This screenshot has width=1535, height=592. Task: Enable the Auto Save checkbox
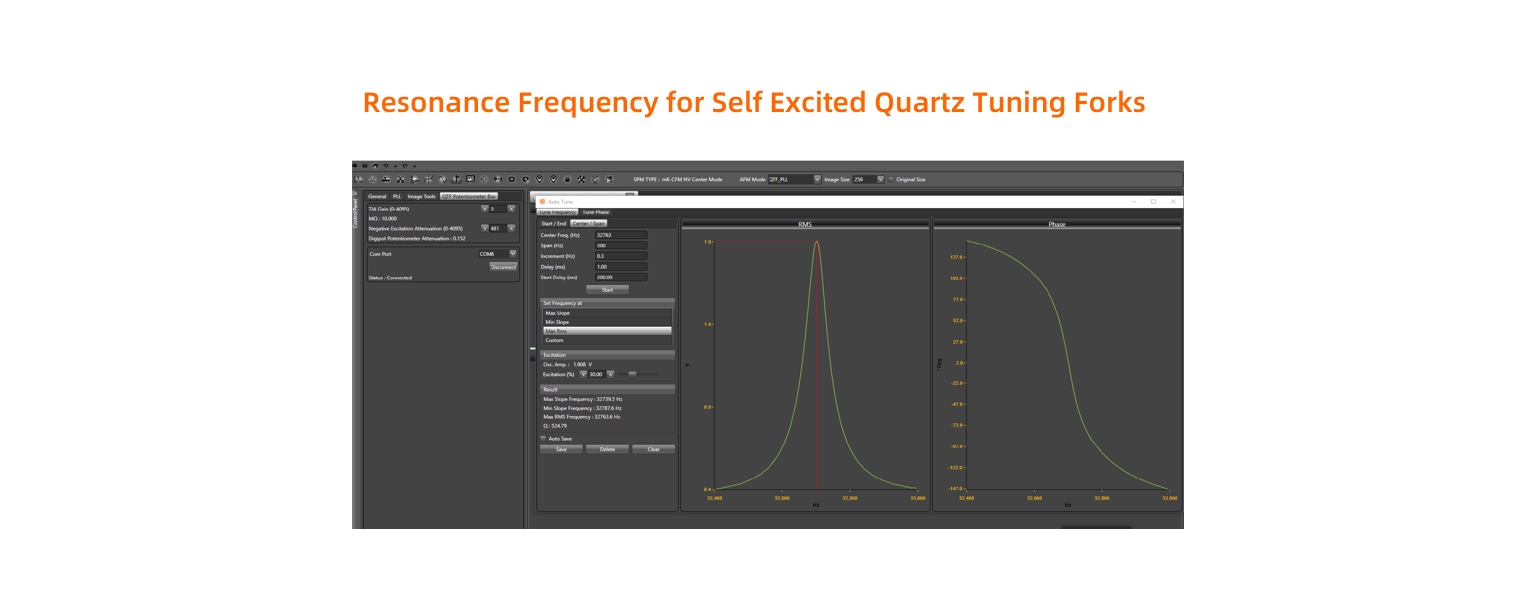click(x=543, y=438)
